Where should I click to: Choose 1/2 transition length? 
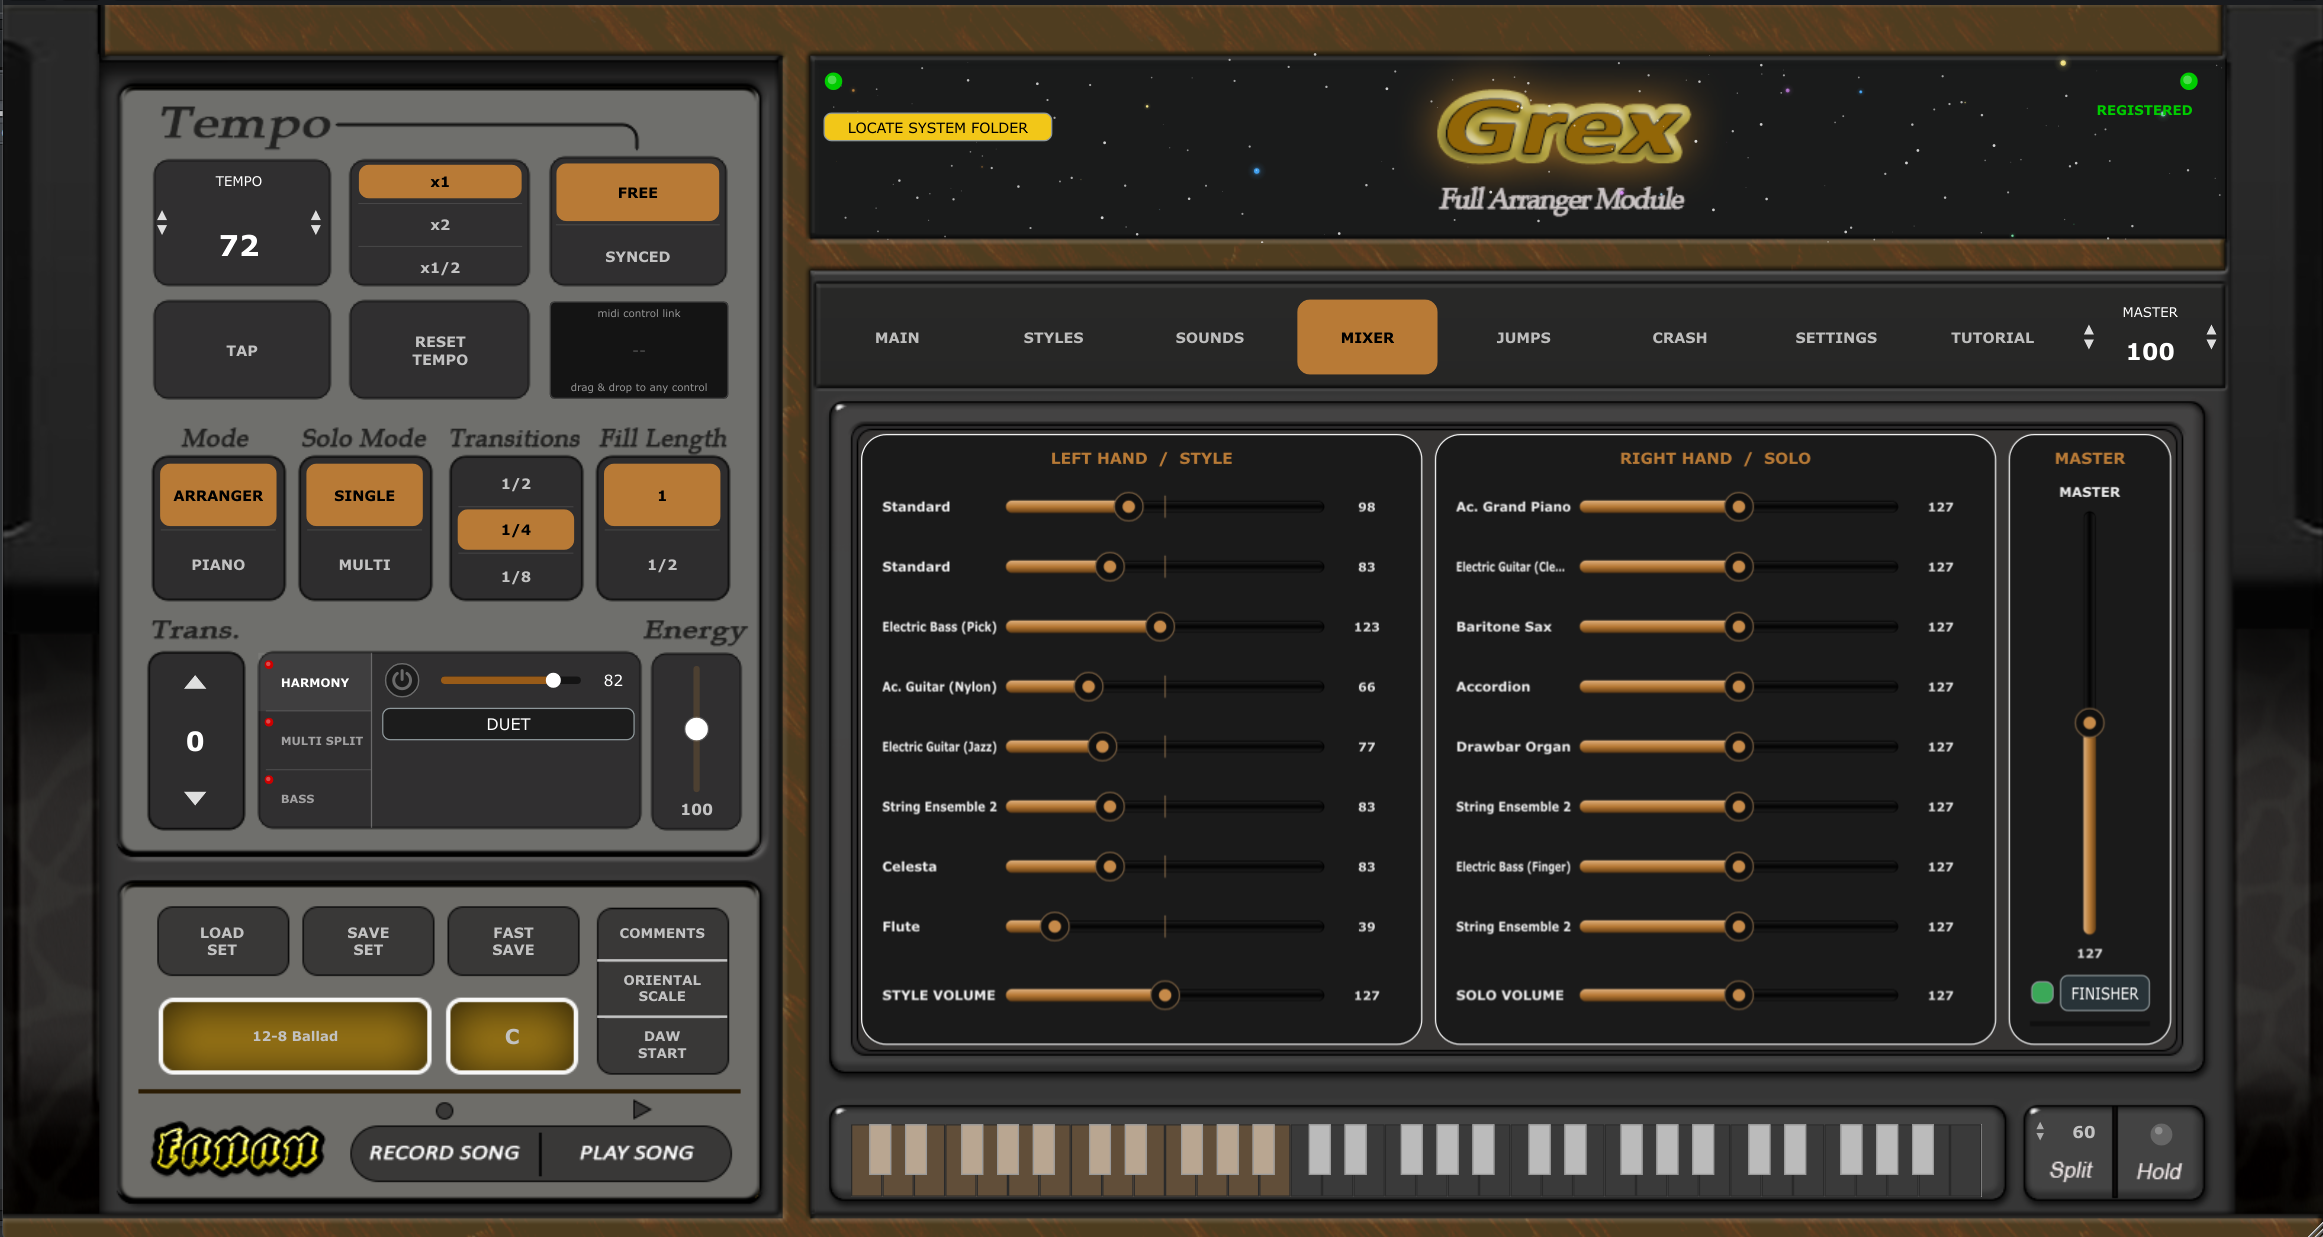[516, 483]
